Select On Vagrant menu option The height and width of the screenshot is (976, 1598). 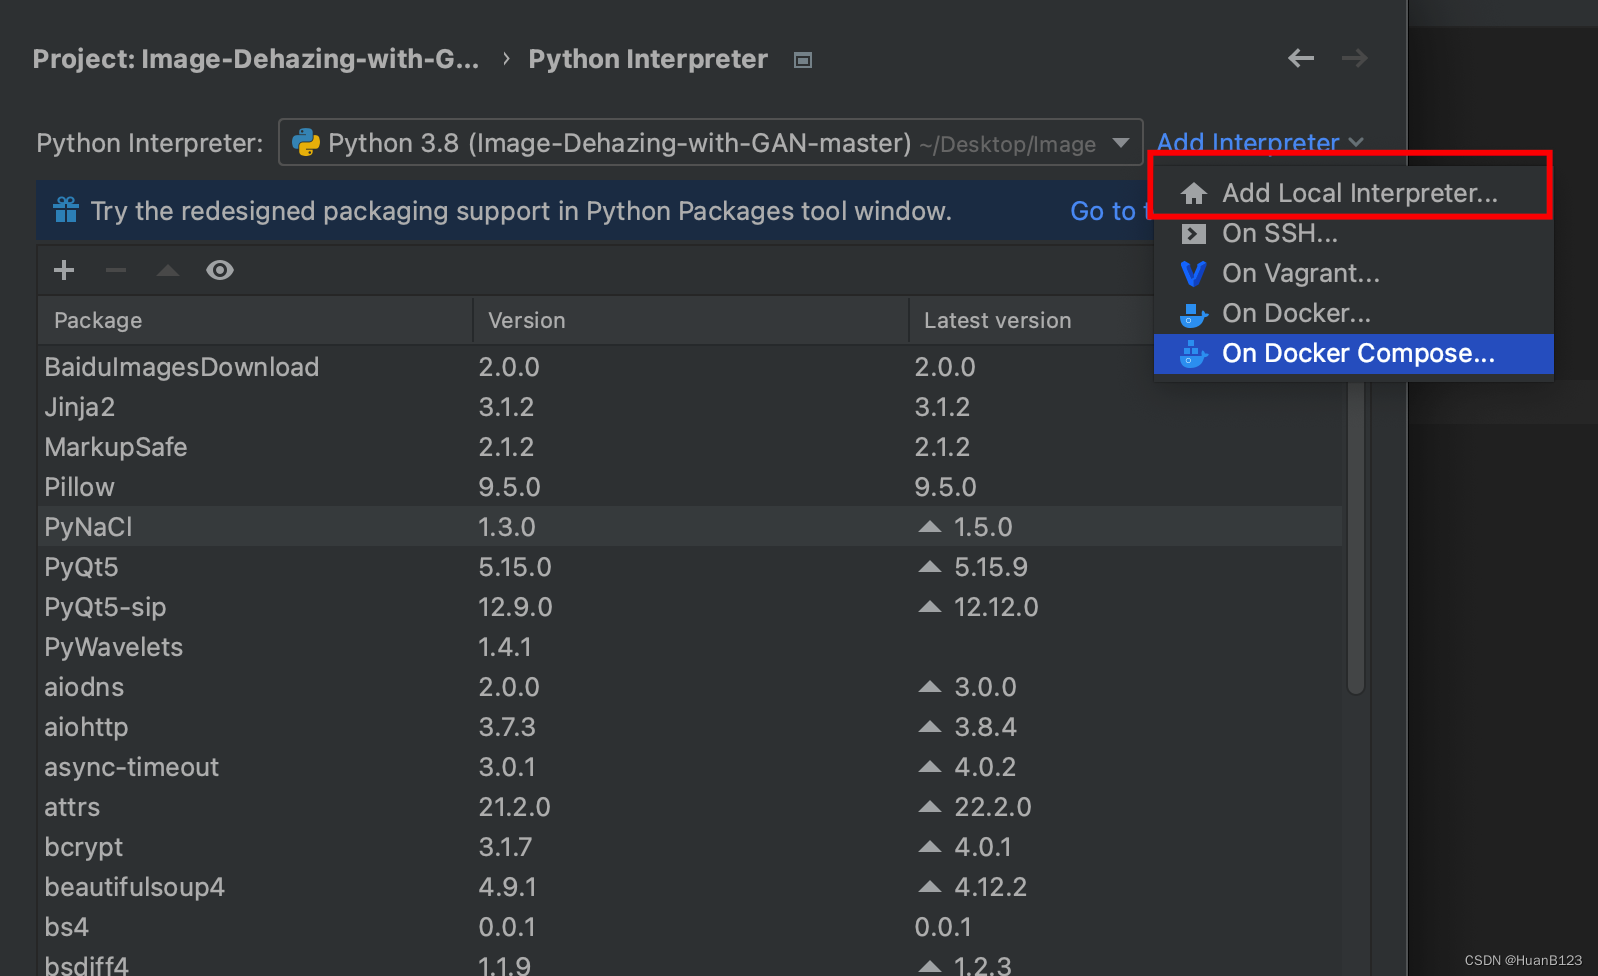pos(1354,273)
